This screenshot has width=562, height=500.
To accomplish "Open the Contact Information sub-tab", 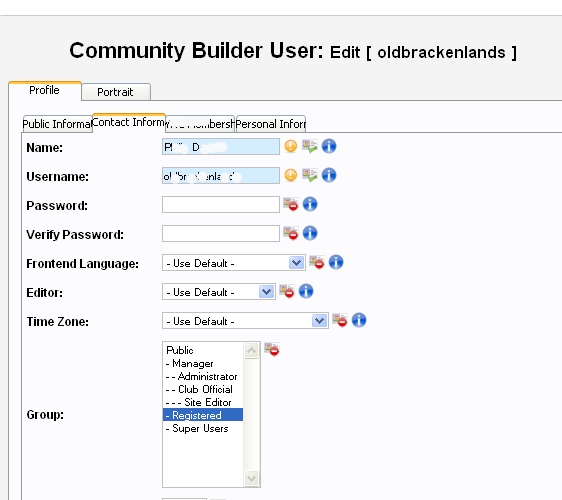I will tap(129, 123).
